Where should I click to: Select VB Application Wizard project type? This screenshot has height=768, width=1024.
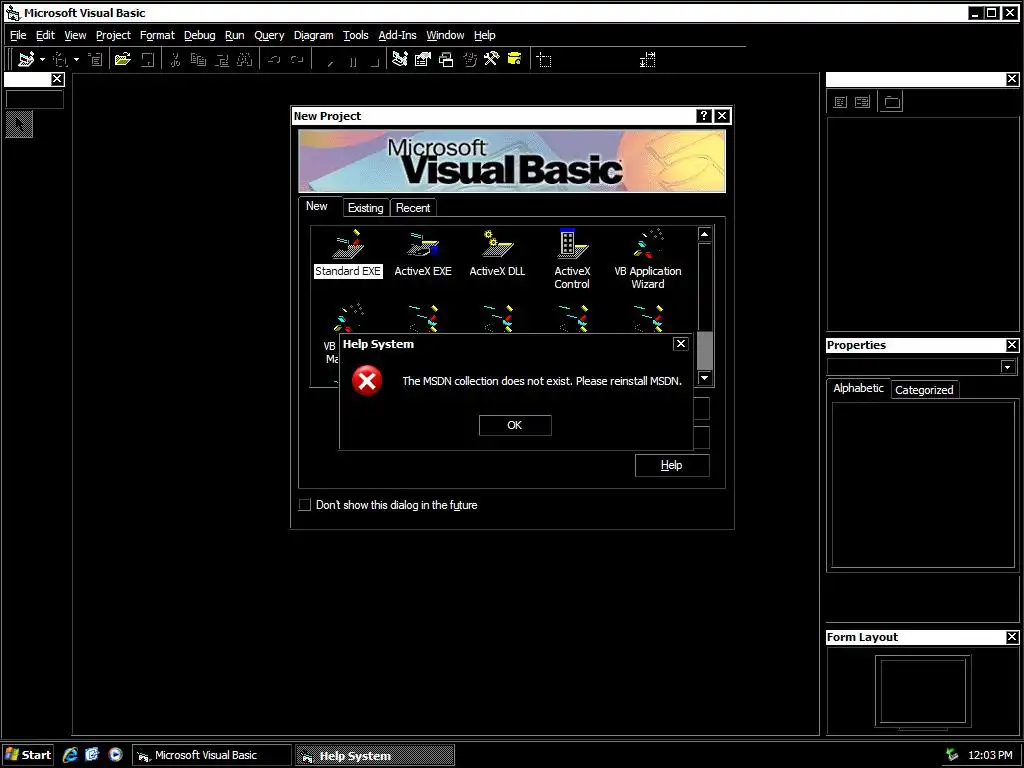click(x=648, y=260)
